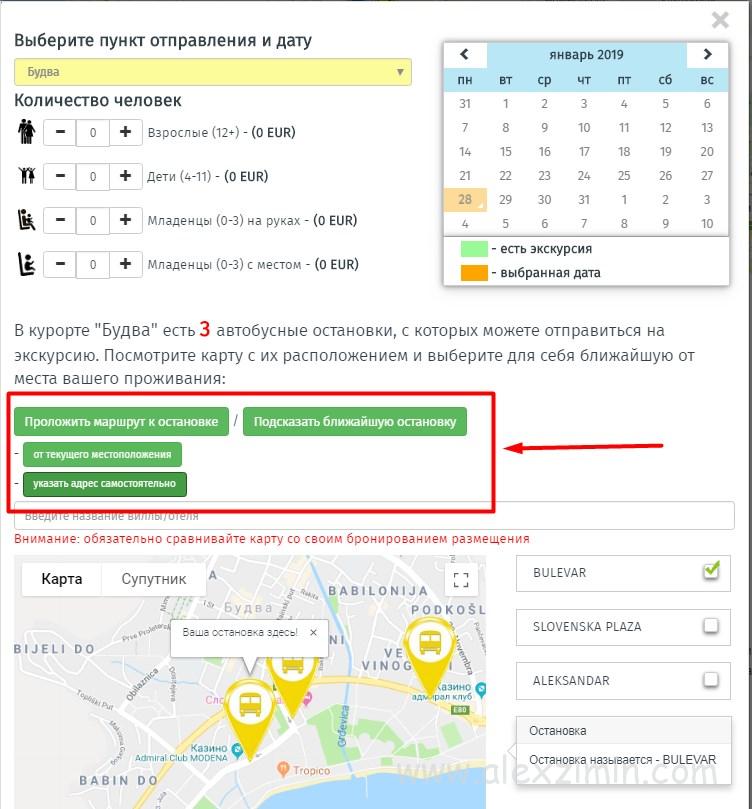The height and width of the screenshot is (809, 752).
Task: Select January 27 in the calendar
Action: 707,175
